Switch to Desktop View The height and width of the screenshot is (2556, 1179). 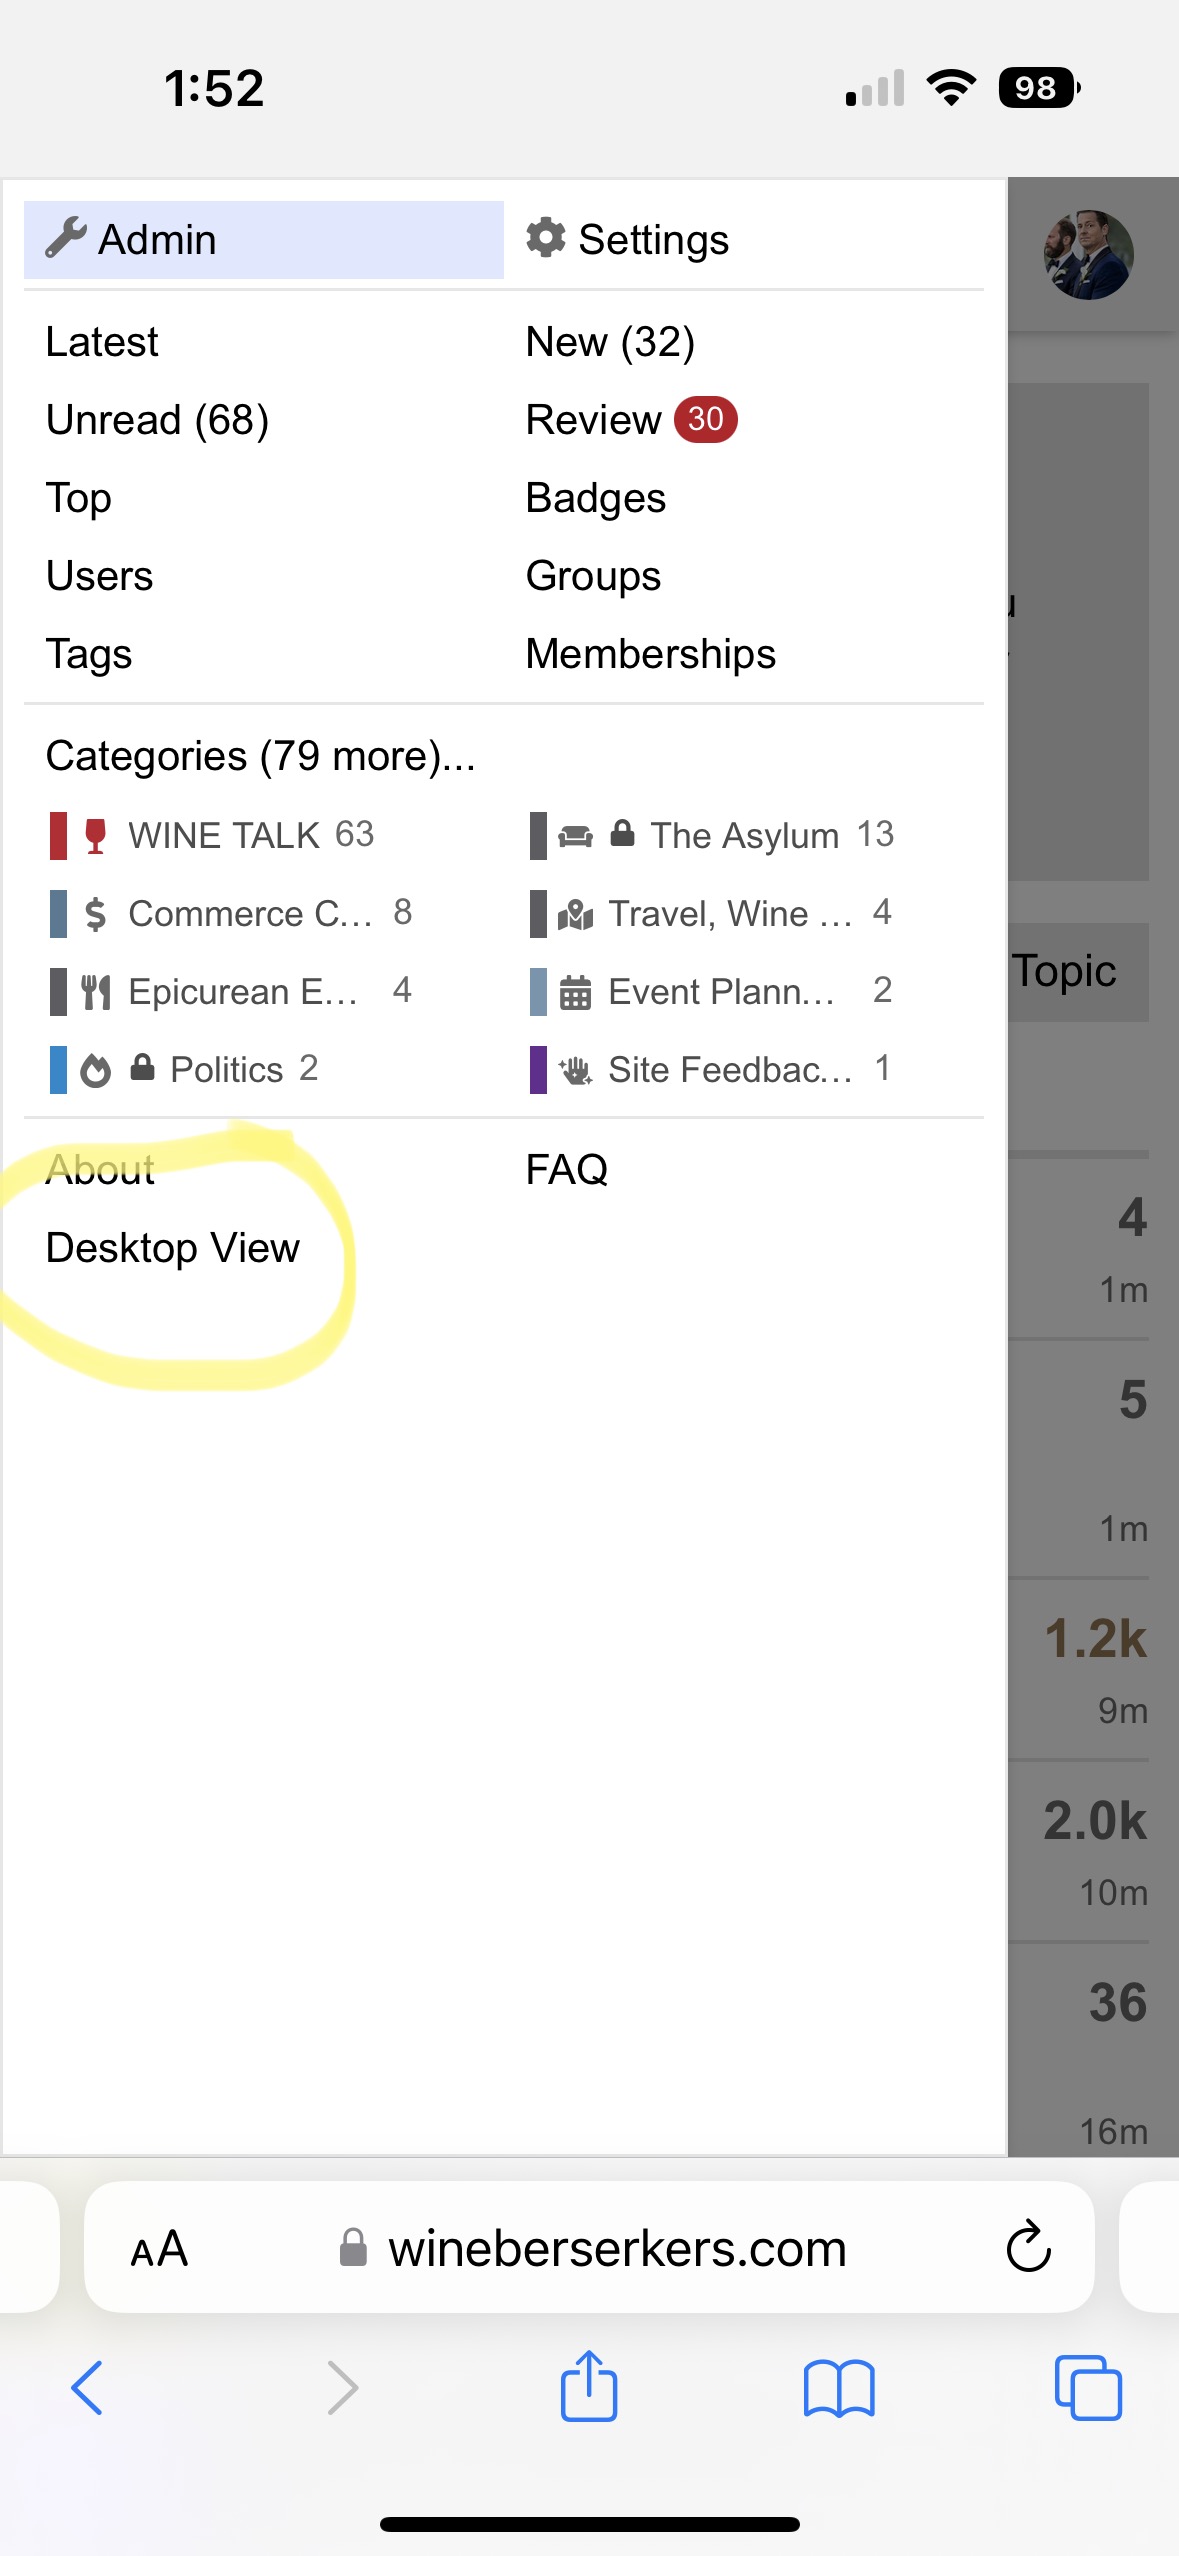[173, 1248]
